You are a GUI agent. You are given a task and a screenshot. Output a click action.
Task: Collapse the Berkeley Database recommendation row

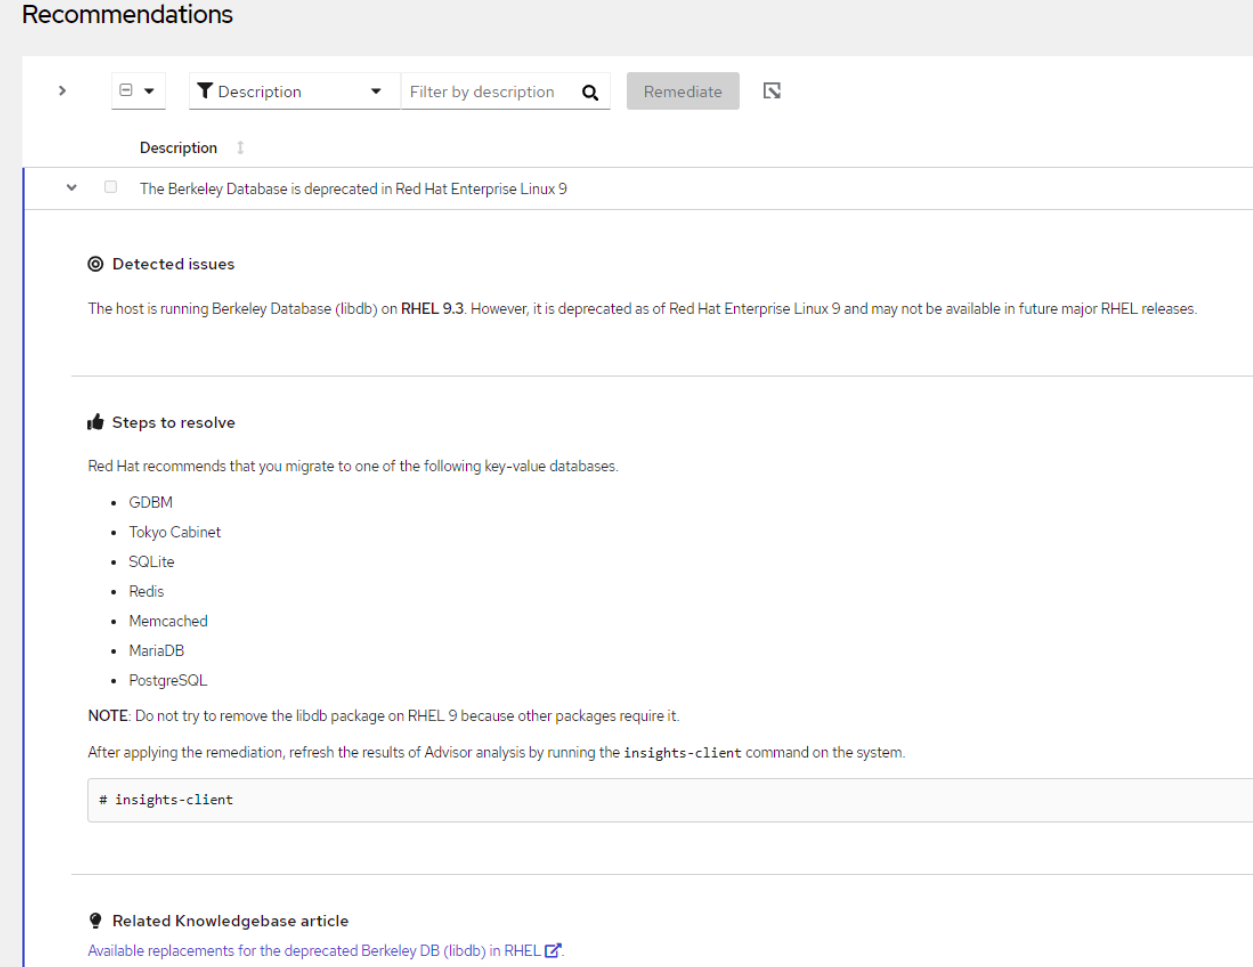click(x=72, y=188)
